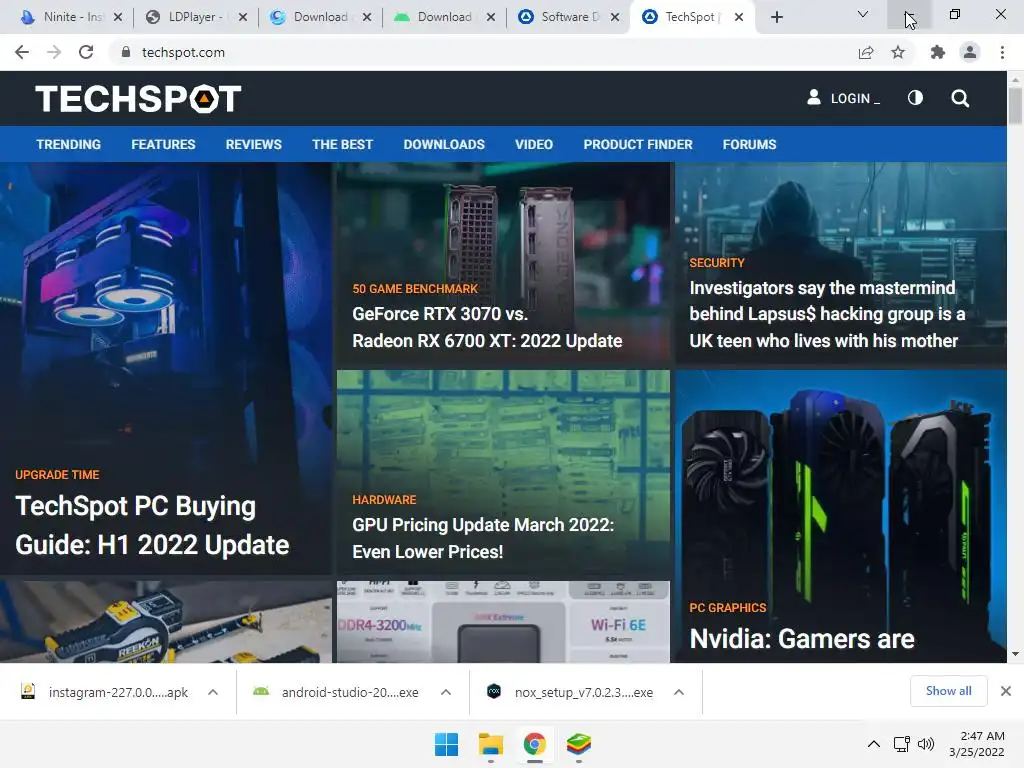Open the DOWNLOADS menu

(444, 144)
